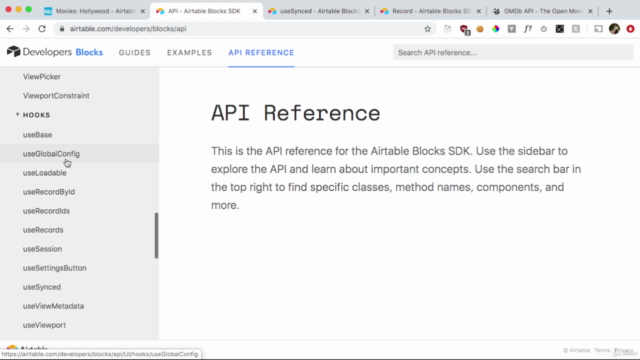Click the red Opera-style circle icon
The image size is (640, 360).
pyautogui.click(x=631, y=29)
